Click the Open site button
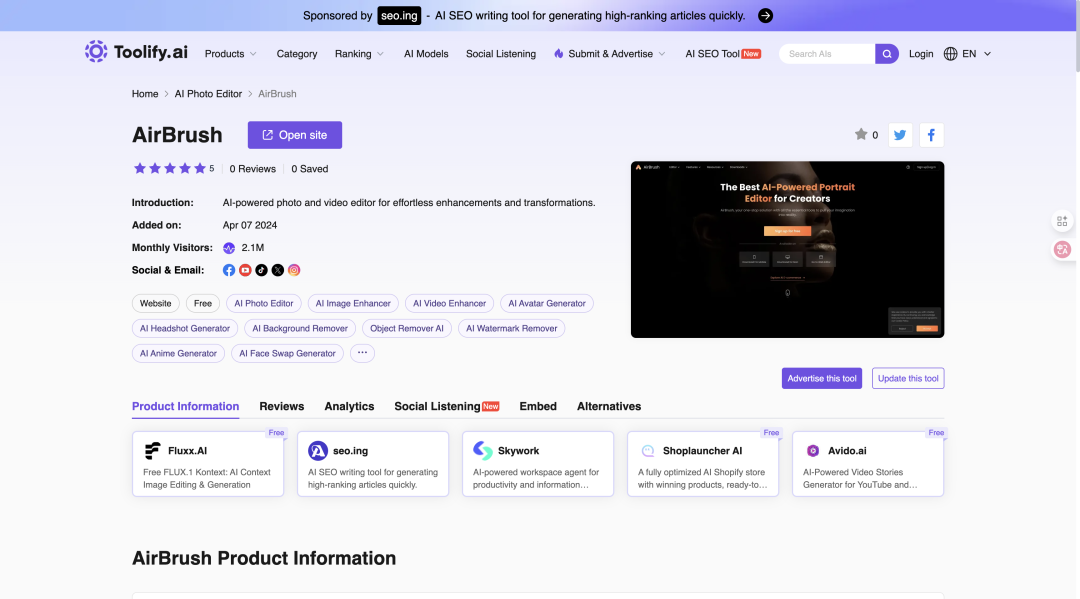 295,135
